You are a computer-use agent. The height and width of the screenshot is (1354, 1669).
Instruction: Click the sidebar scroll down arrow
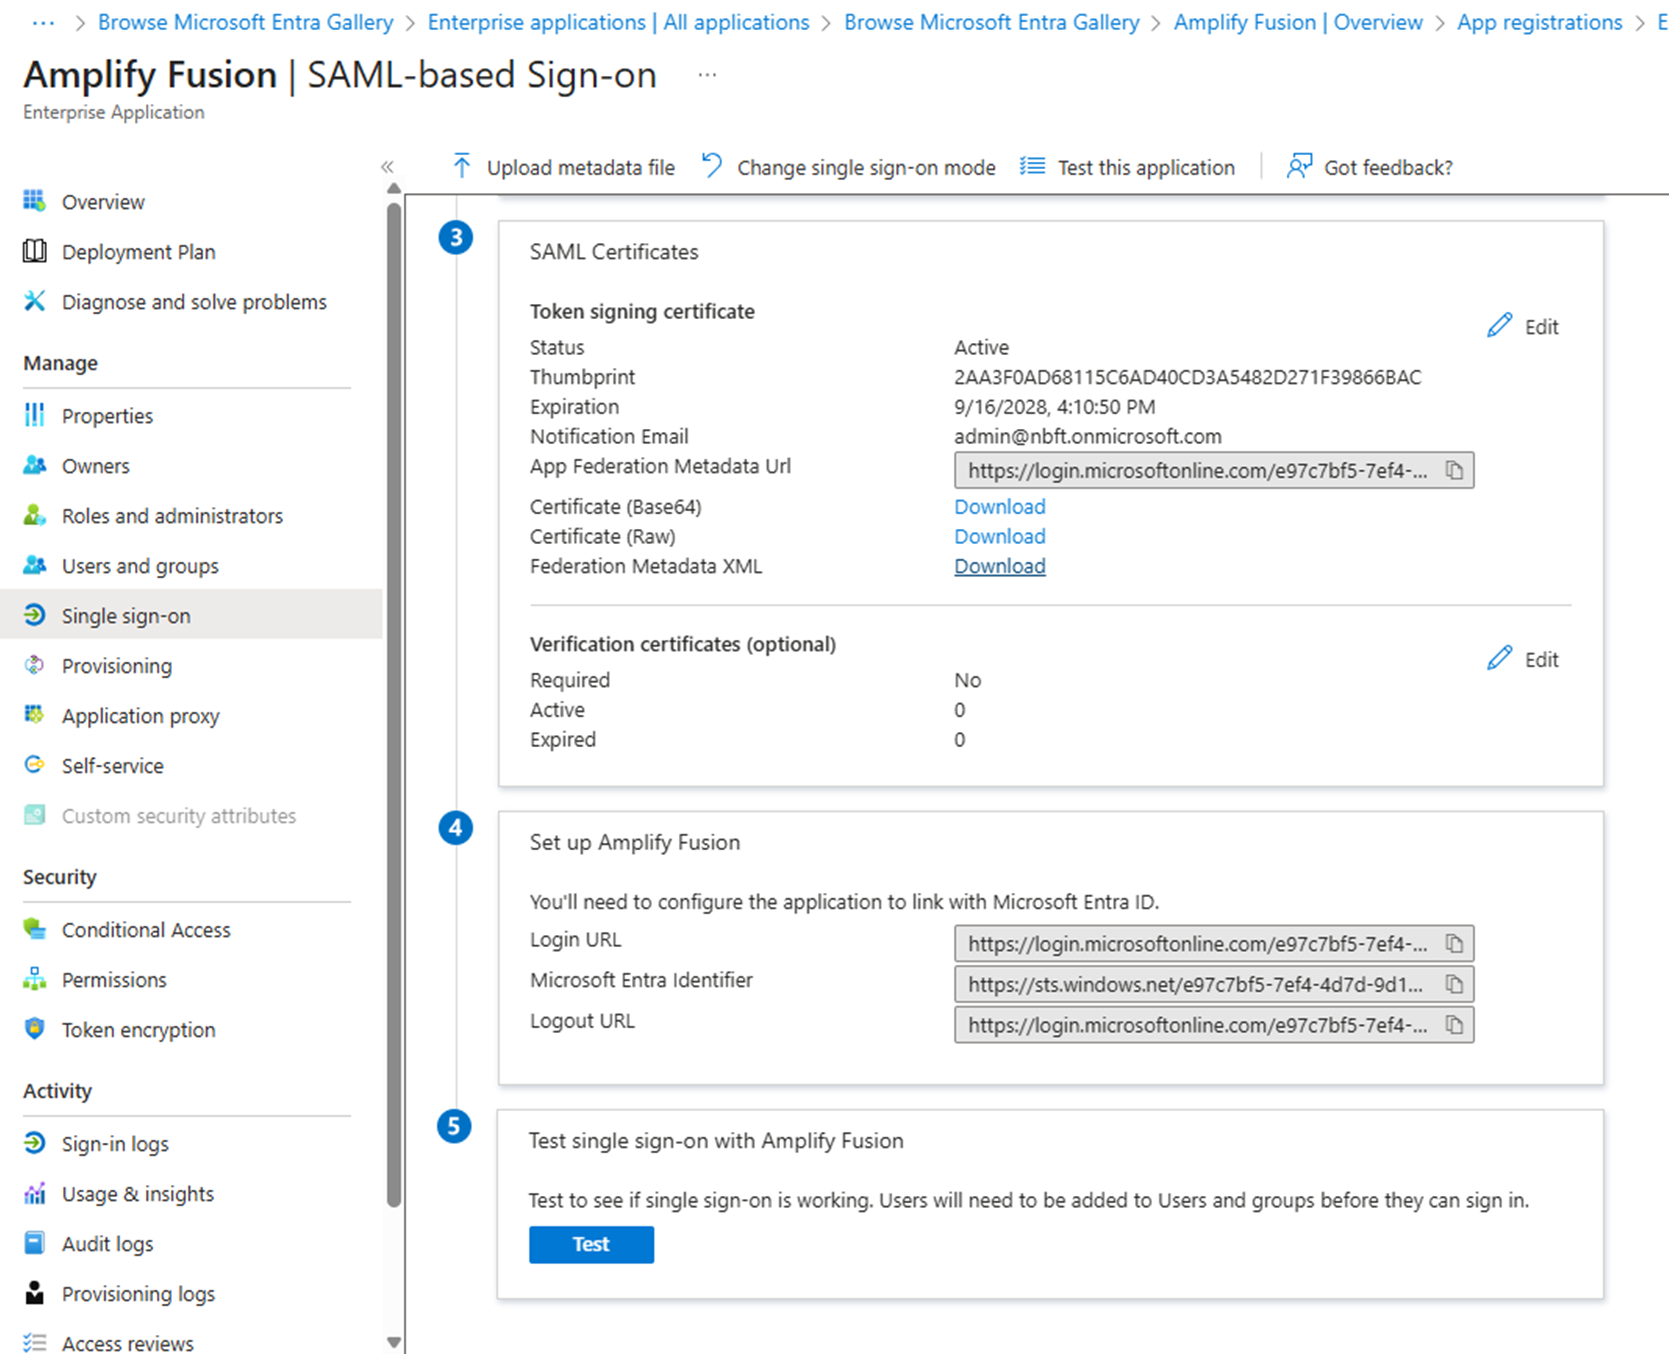pyautogui.click(x=394, y=1343)
